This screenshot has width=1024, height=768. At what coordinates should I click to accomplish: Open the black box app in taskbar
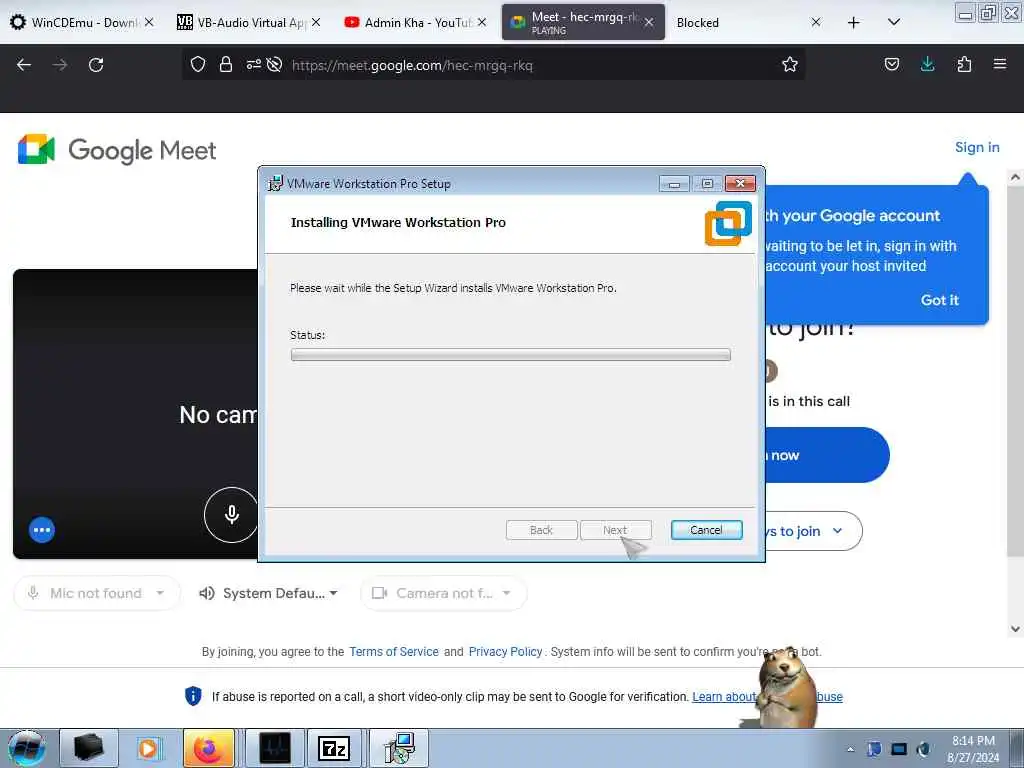[89, 748]
